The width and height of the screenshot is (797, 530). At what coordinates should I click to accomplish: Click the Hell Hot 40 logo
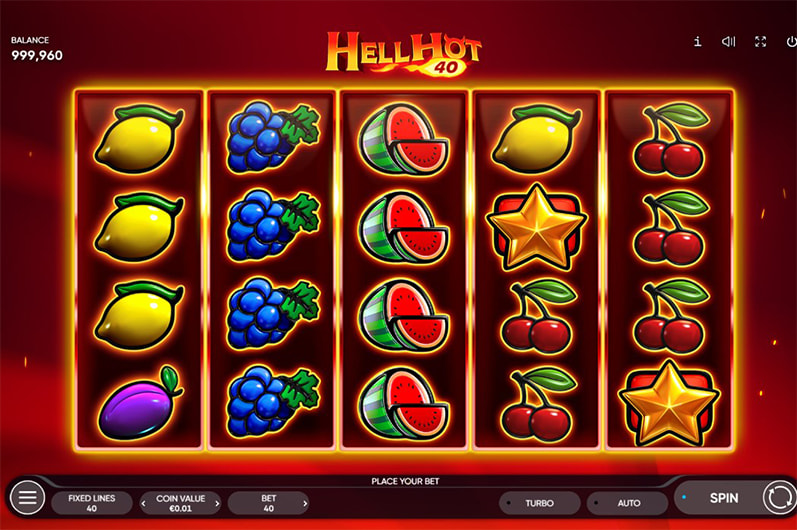click(403, 54)
